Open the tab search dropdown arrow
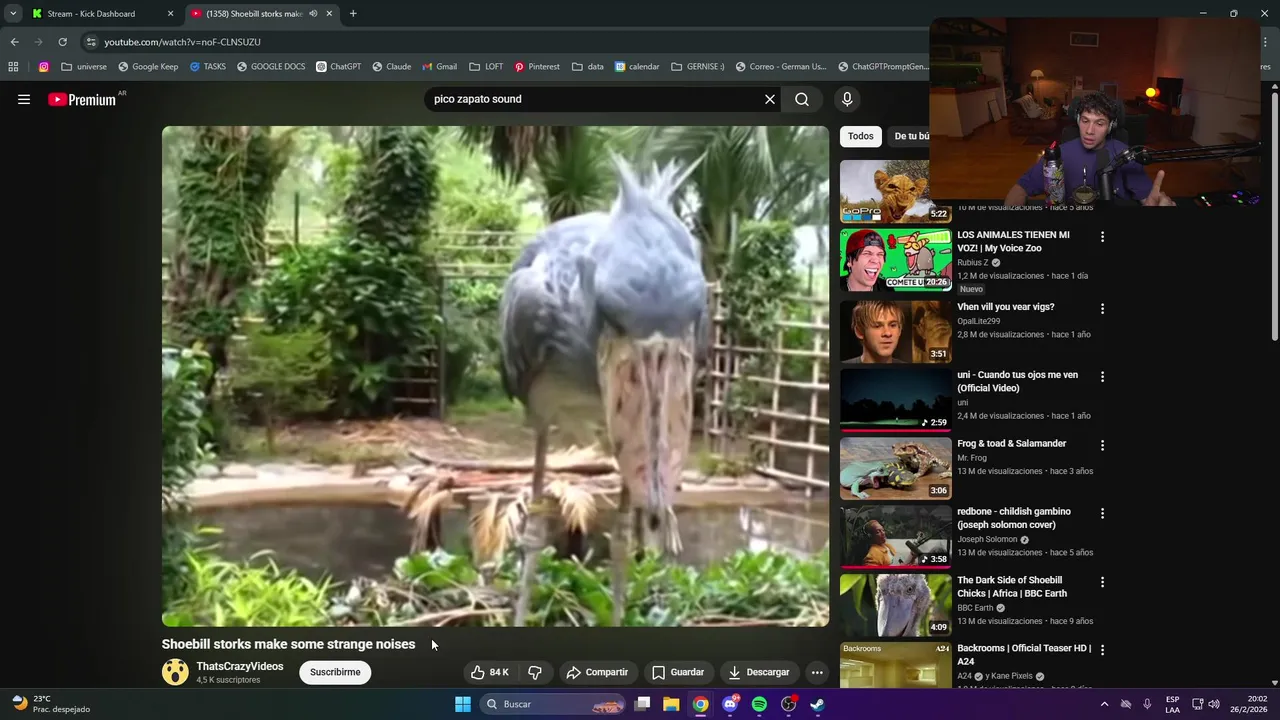 click(13, 14)
